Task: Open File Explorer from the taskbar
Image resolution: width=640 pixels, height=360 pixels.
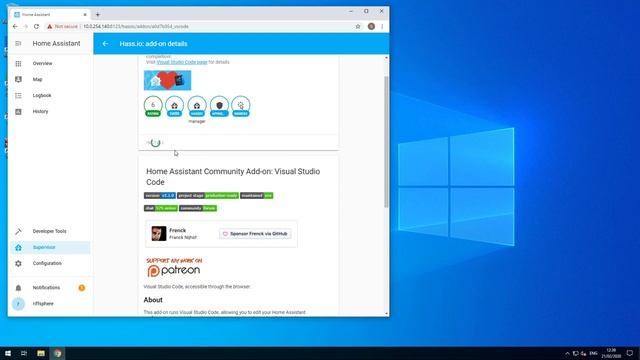Action: 41,353
